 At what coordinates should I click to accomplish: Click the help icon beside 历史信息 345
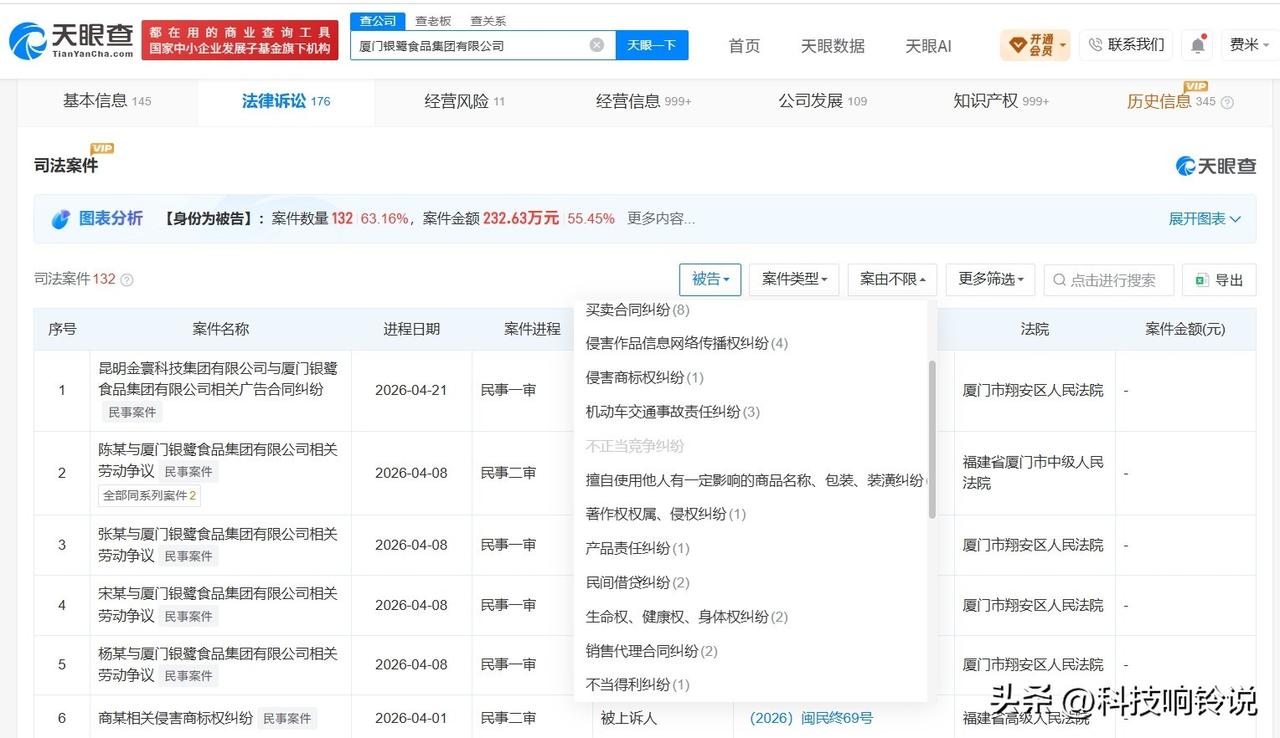pyautogui.click(x=1227, y=102)
